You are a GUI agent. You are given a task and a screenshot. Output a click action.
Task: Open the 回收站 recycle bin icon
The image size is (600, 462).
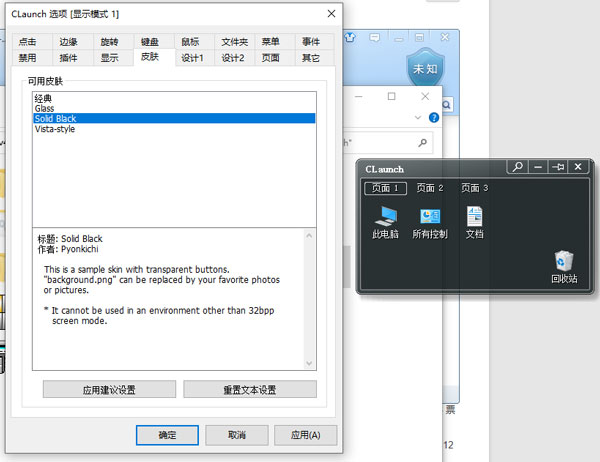(x=564, y=267)
